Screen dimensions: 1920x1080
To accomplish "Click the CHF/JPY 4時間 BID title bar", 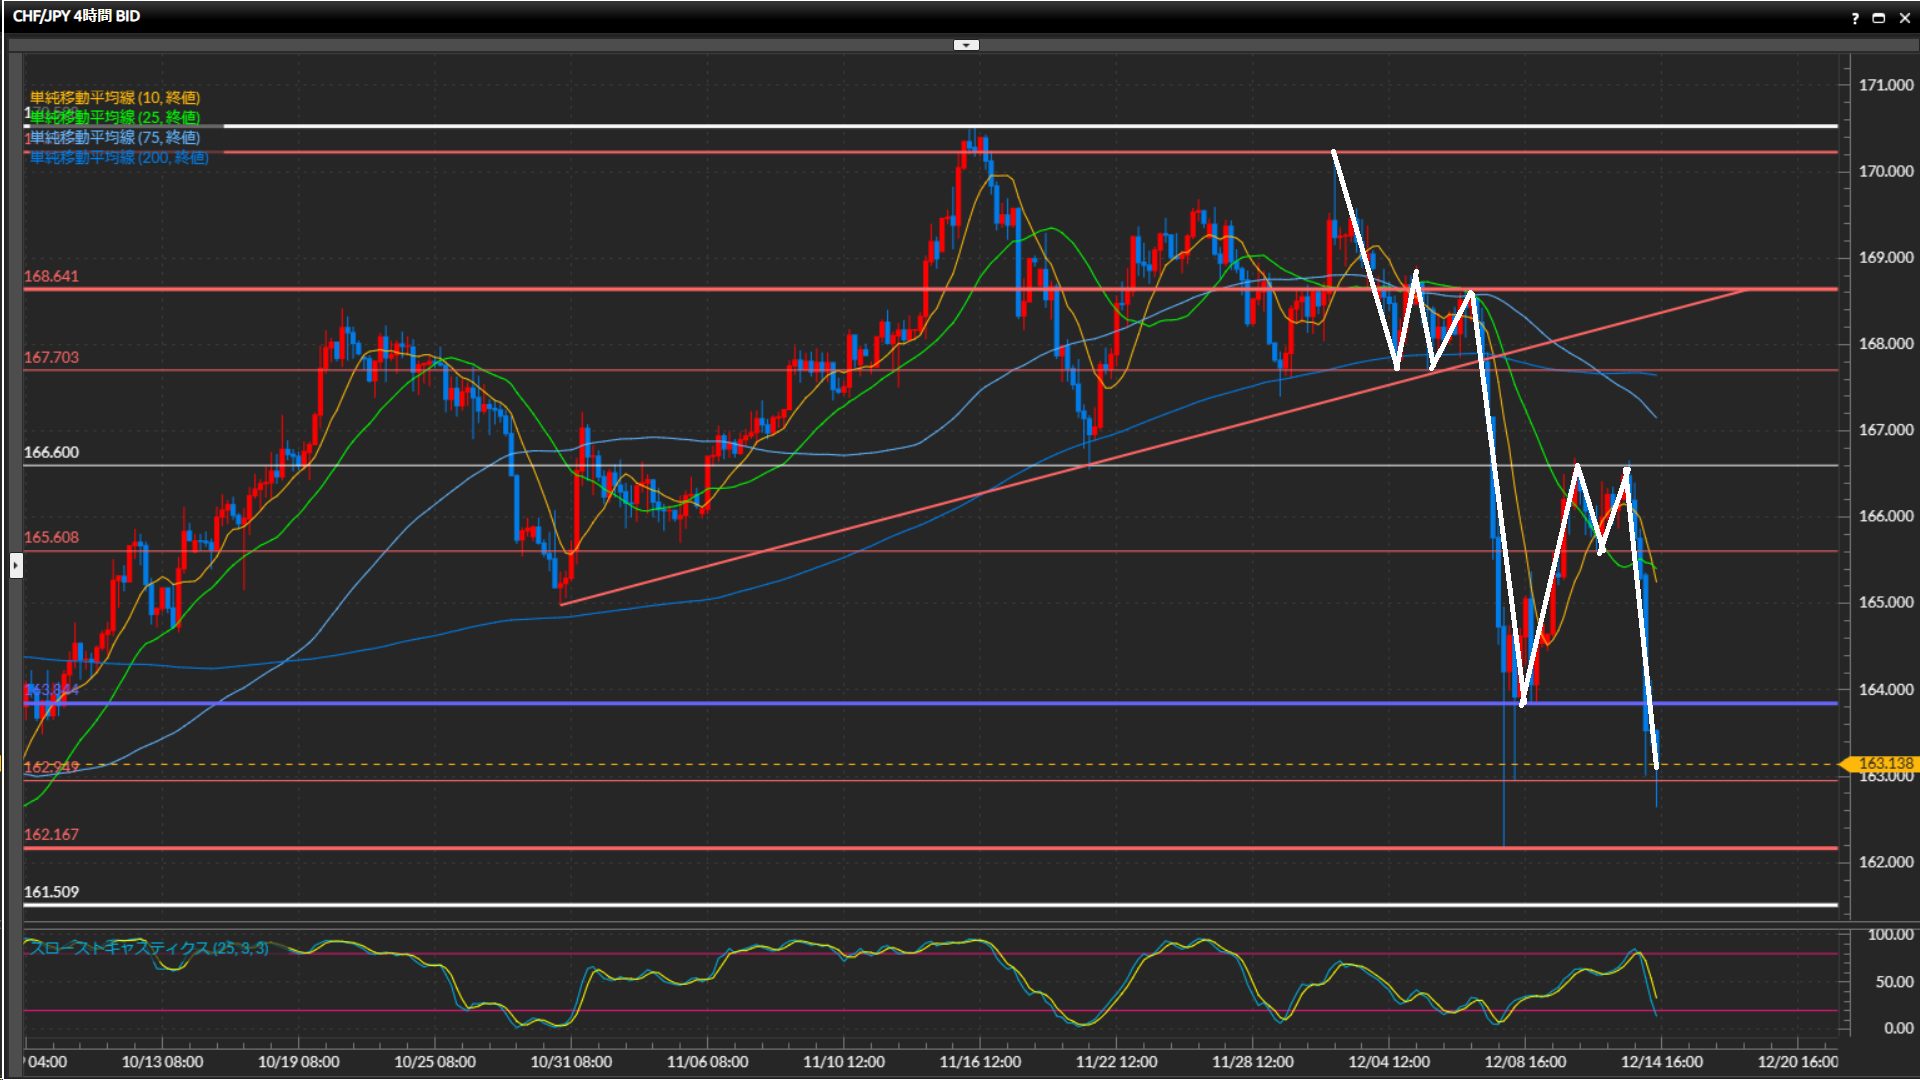I will pos(76,16).
